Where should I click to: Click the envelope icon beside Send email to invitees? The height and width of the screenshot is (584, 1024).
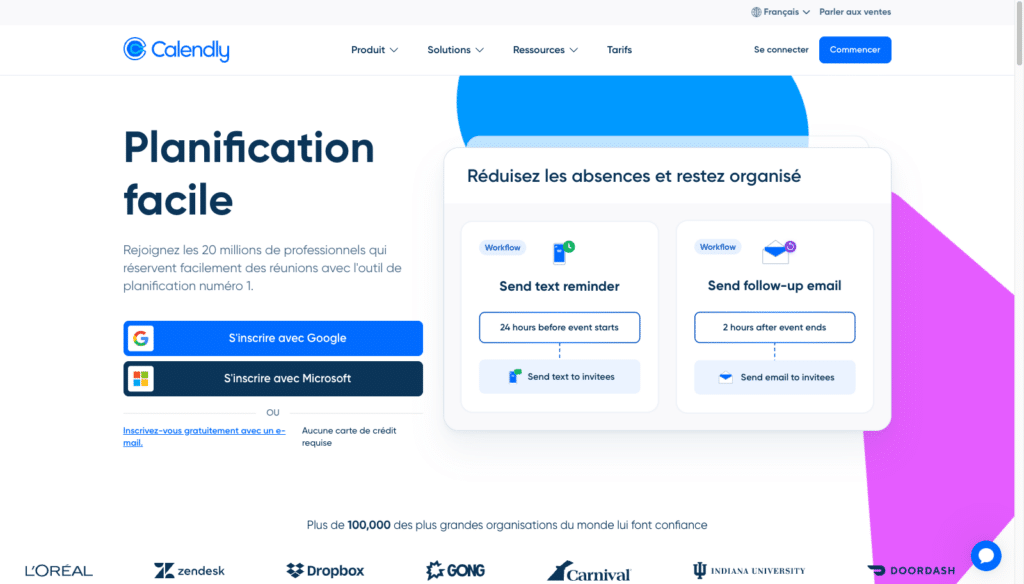point(726,378)
